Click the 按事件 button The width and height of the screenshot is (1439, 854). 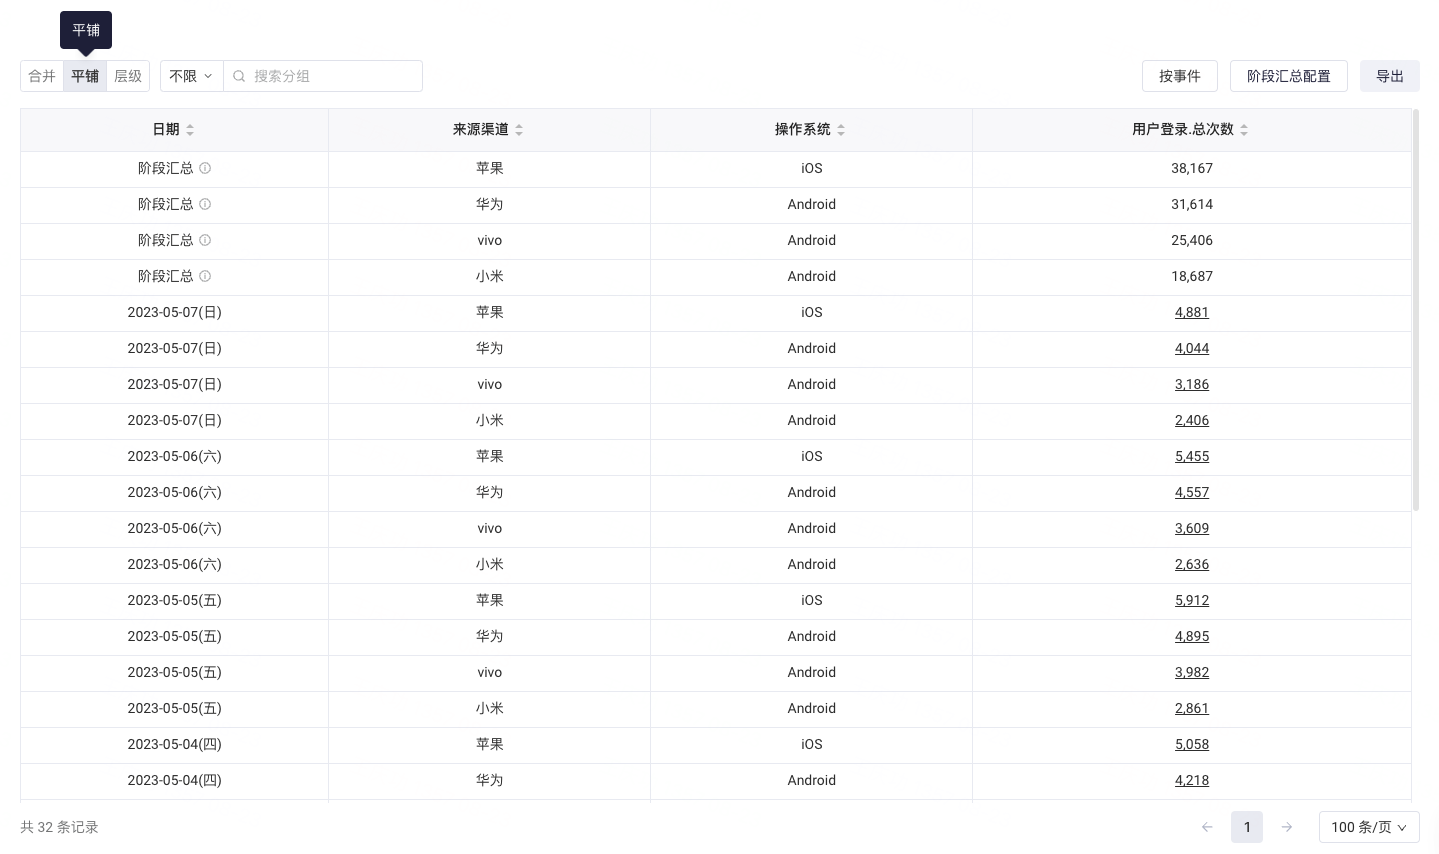click(x=1180, y=76)
